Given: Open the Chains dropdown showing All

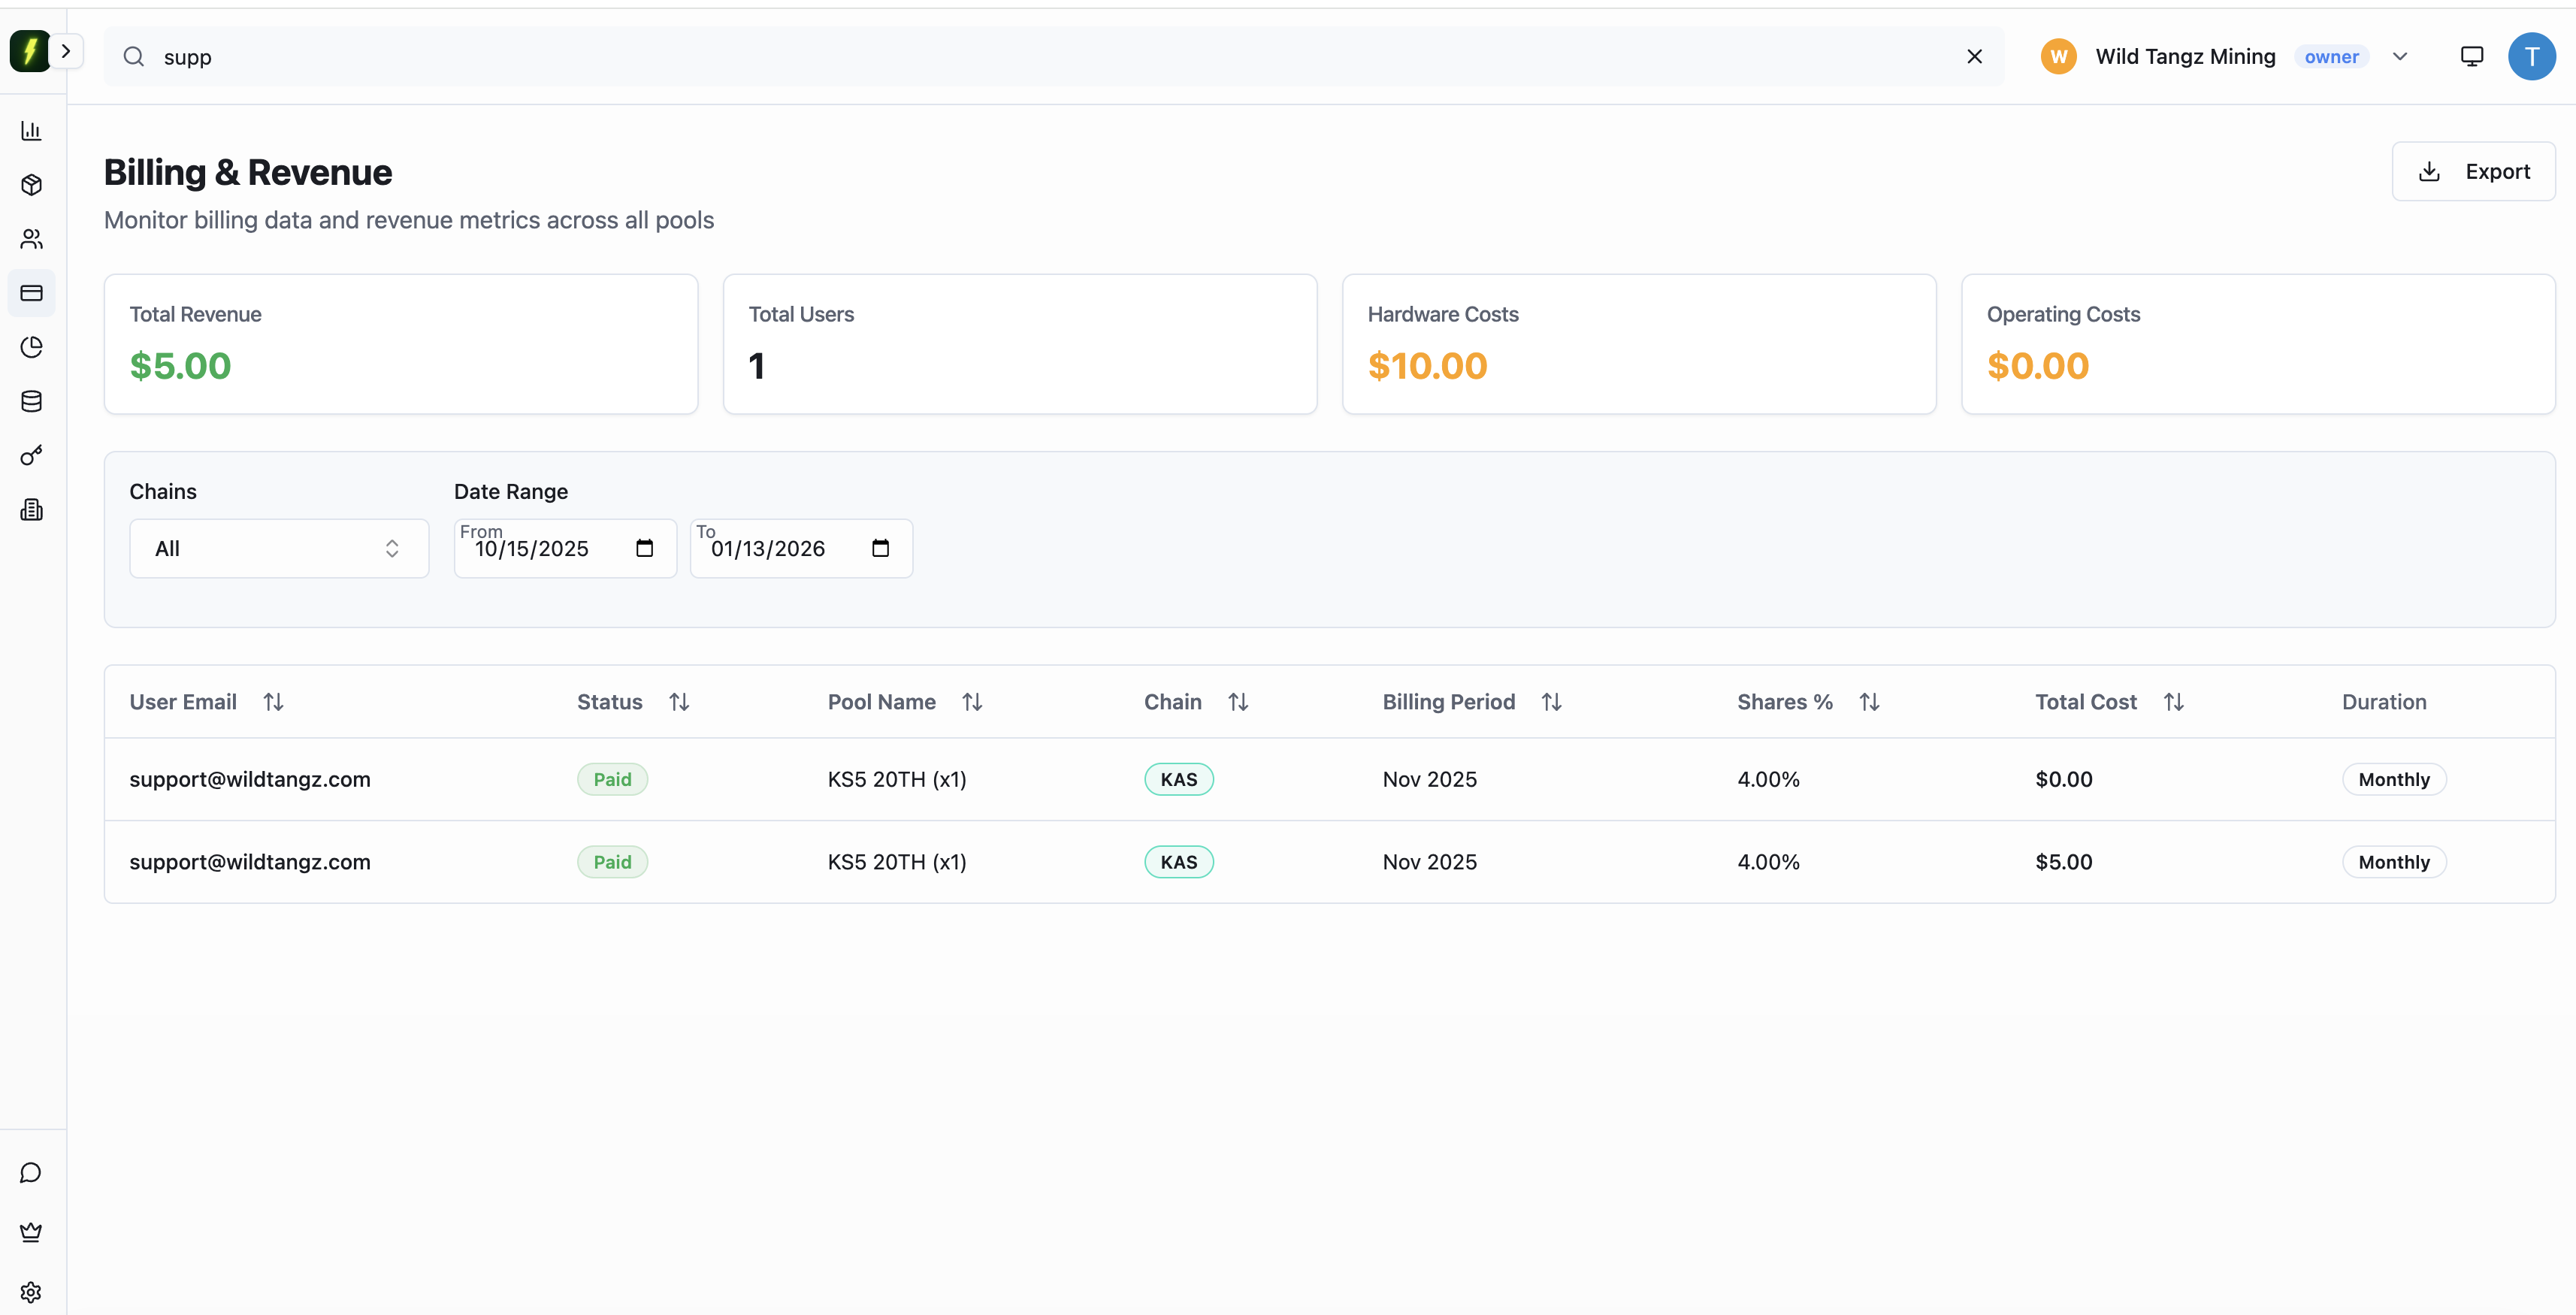Looking at the screenshot, I should tap(279, 548).
